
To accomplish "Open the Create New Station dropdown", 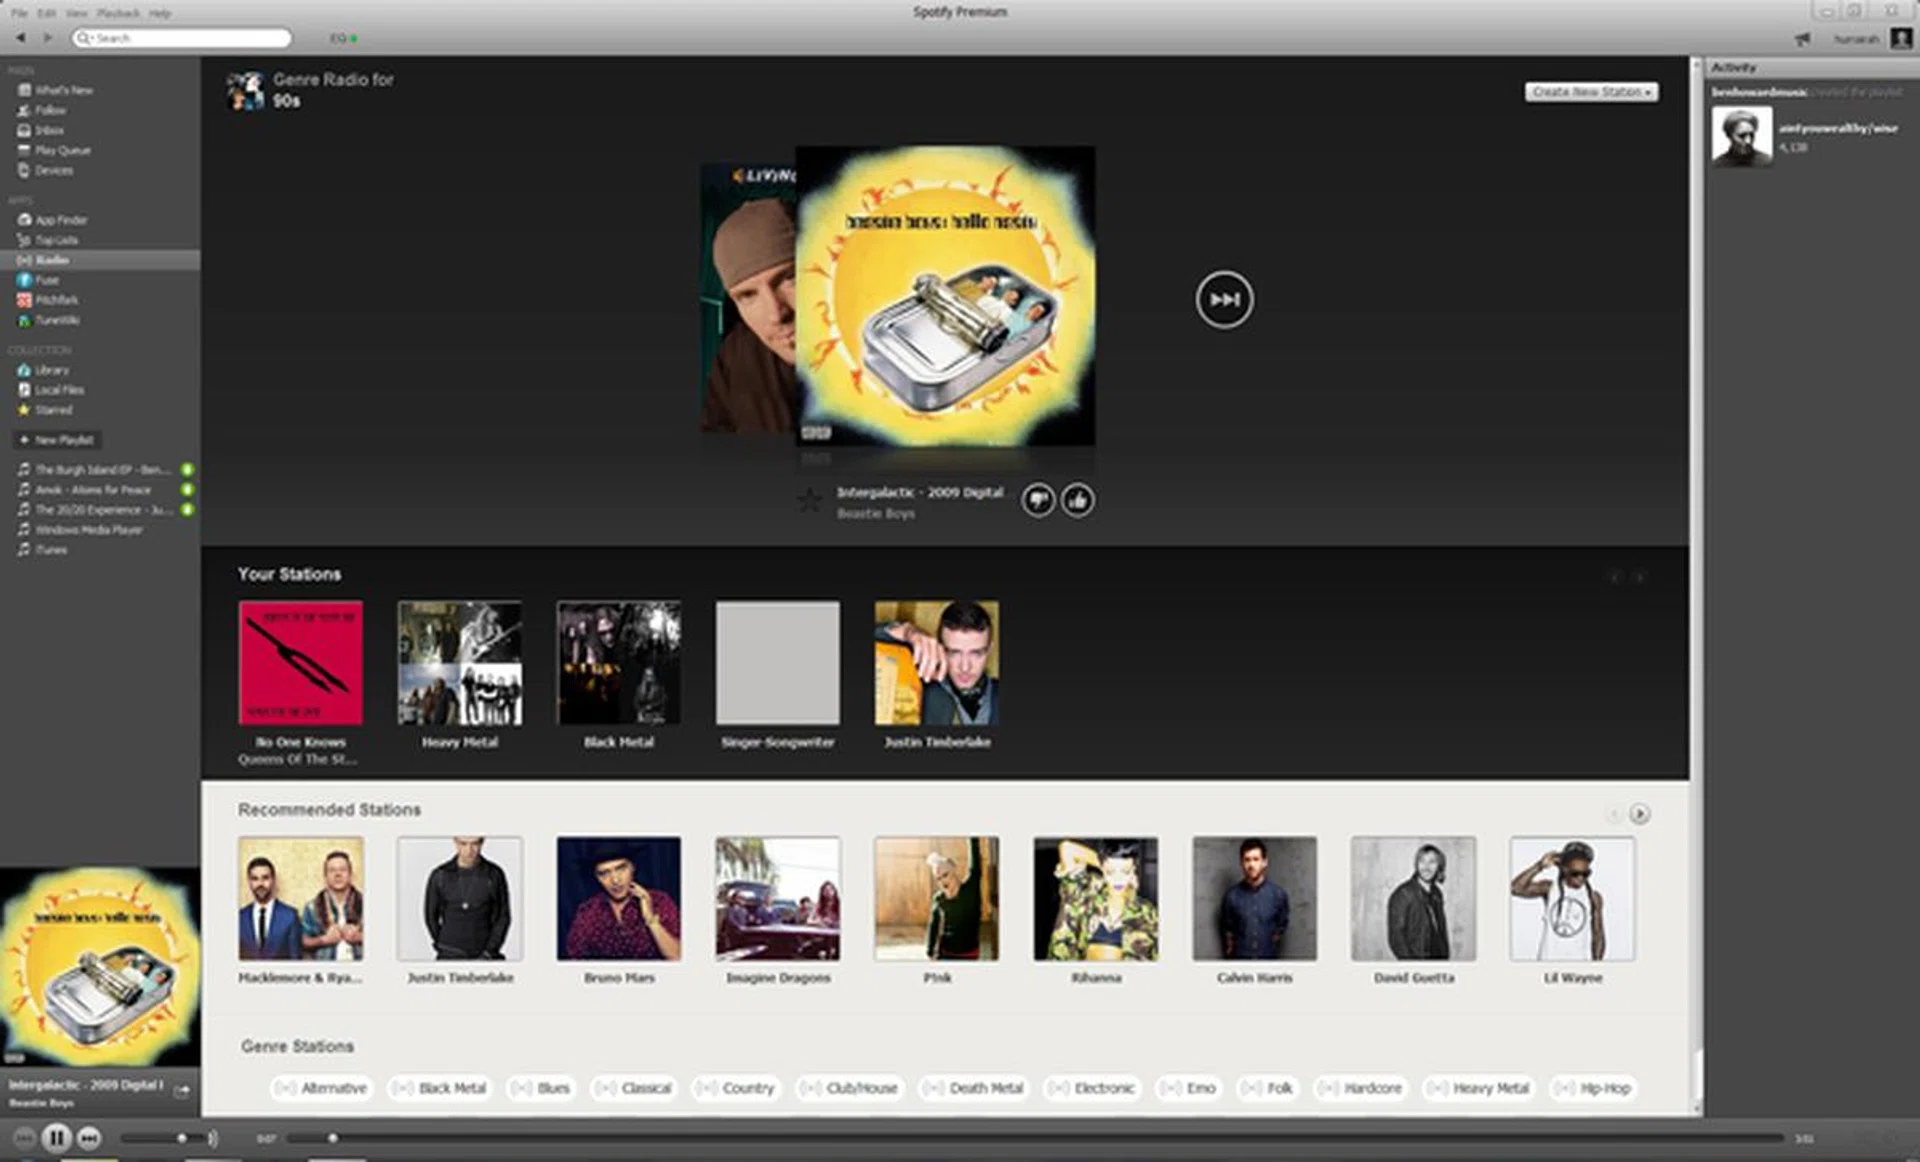I will [x=1591, y=90].
